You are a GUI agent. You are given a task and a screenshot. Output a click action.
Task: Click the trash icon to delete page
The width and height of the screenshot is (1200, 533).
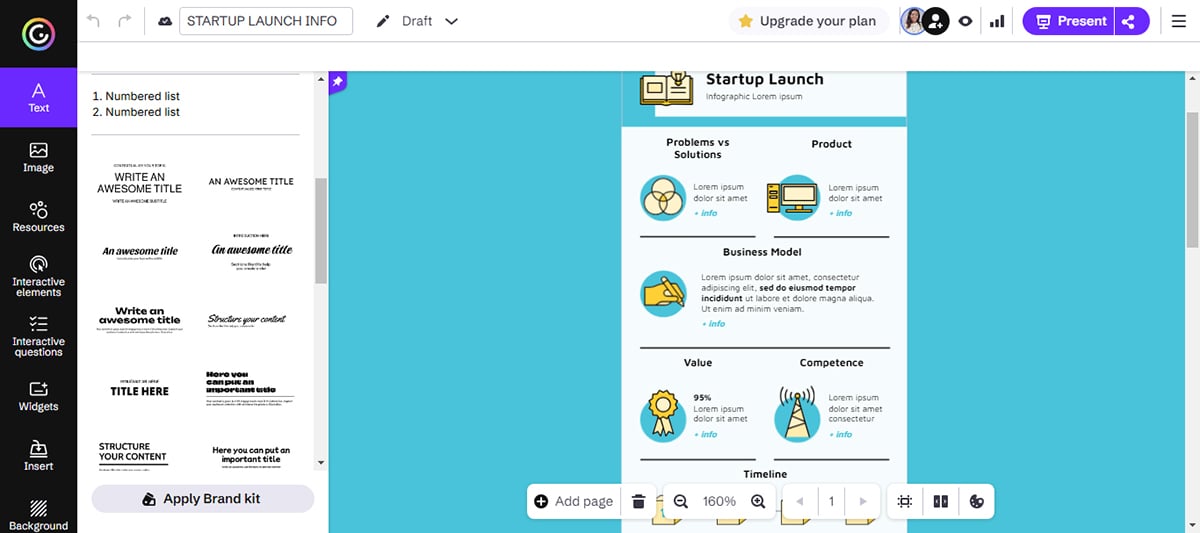pos(639,501)
